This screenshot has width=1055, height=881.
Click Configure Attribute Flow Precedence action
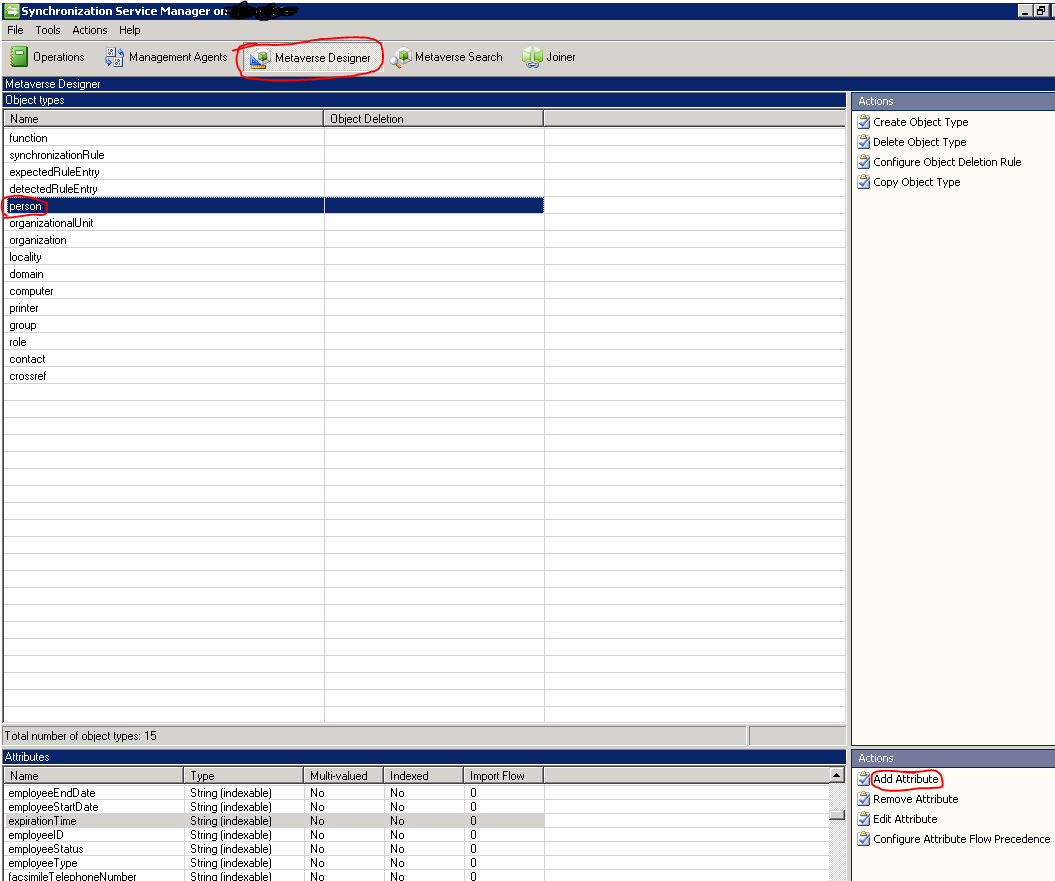tap(961, 839)
